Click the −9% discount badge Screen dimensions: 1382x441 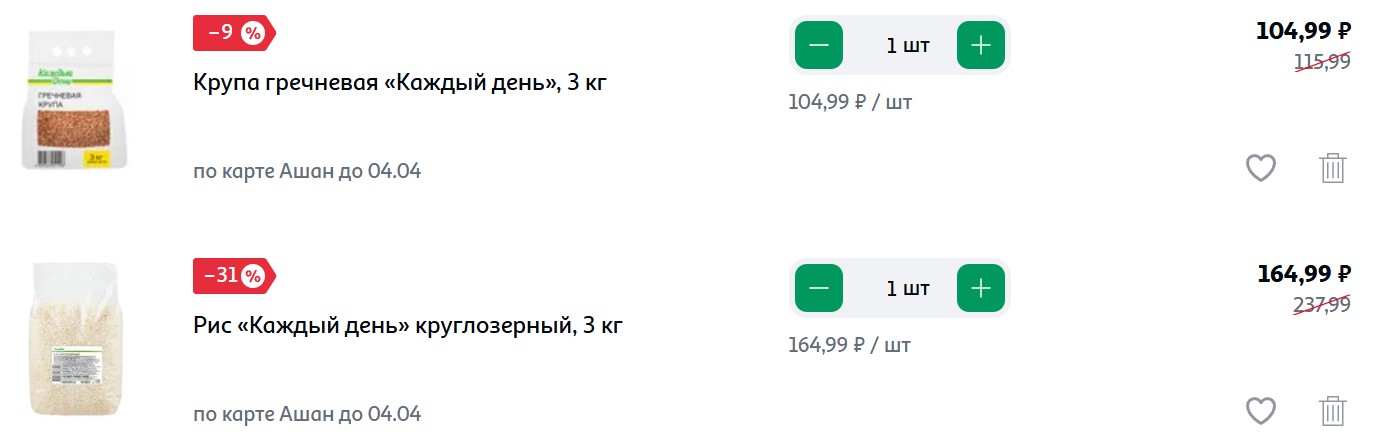(x=233, y=33)
